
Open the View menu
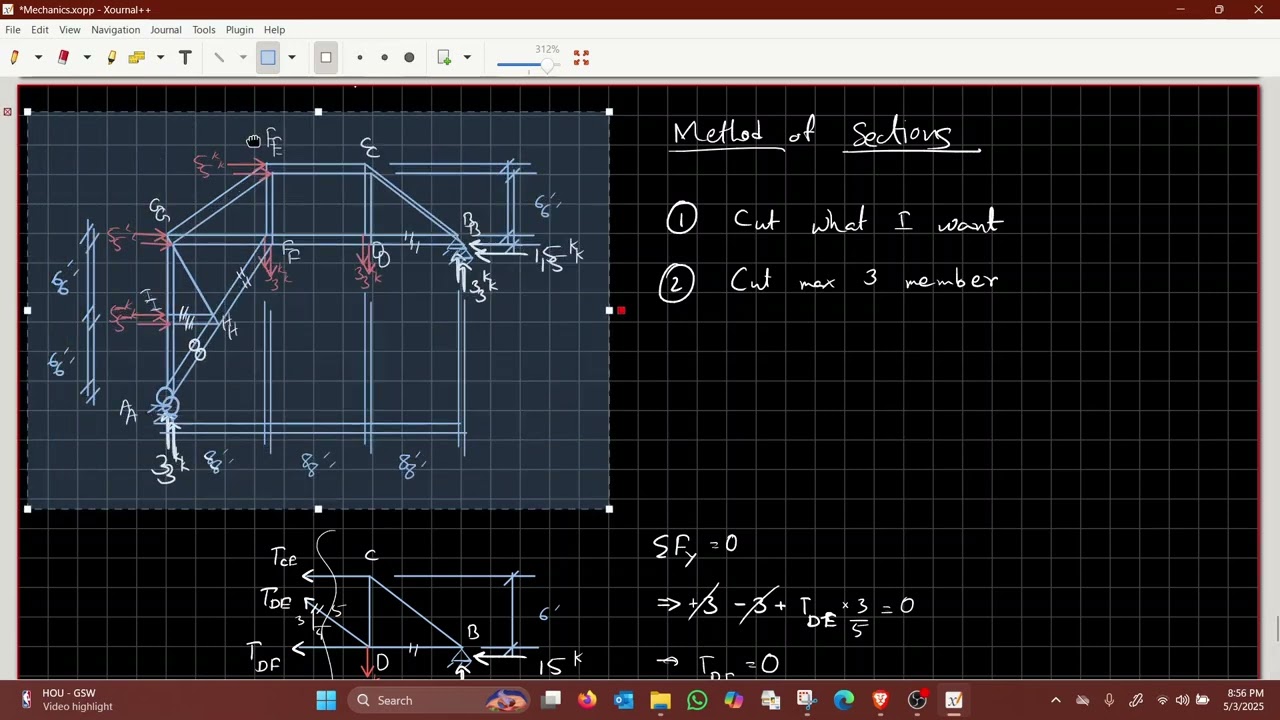(x=70, y=30)
